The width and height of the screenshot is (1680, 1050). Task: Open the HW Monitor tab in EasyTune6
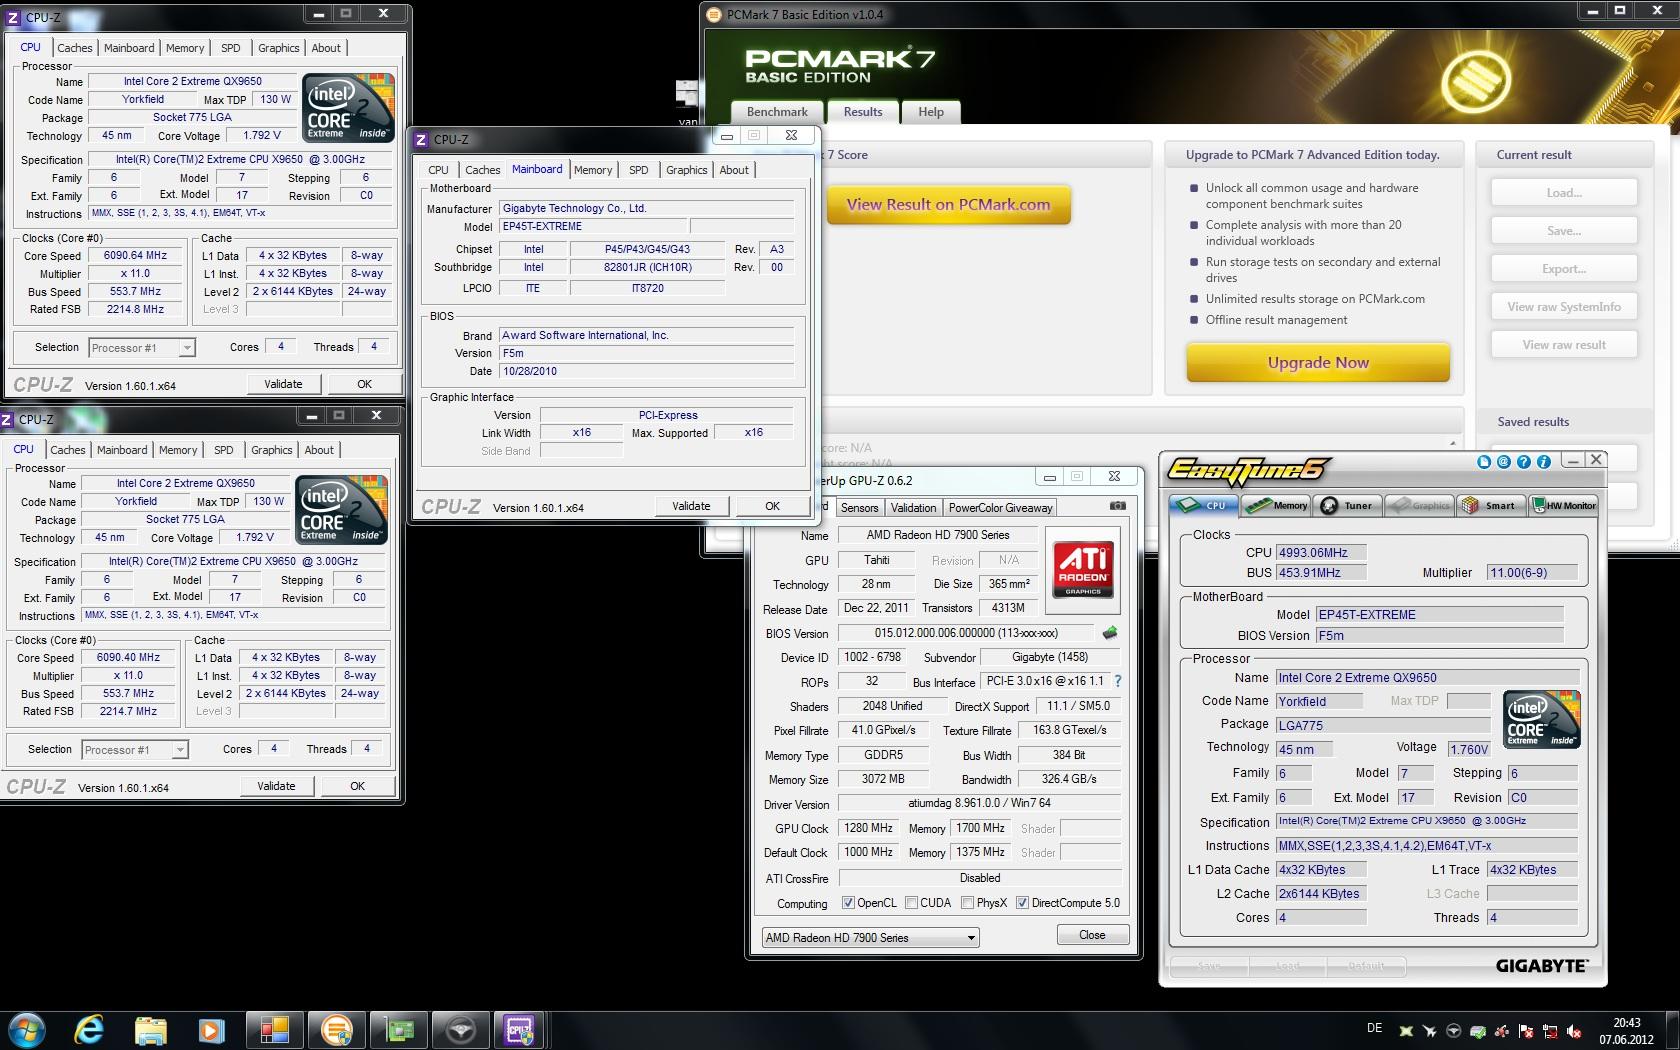tap(1564, 505)
